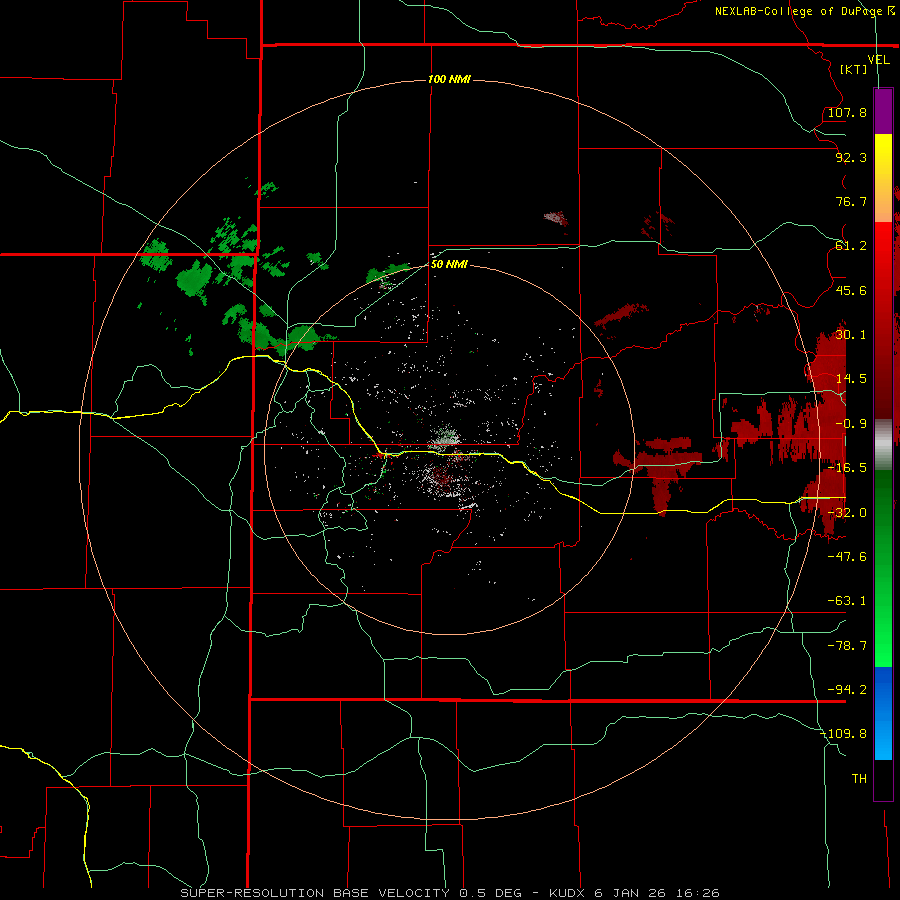Click the 76.7 legend value
Viewport: 900px width, 900px height.
tap(851, 201)
